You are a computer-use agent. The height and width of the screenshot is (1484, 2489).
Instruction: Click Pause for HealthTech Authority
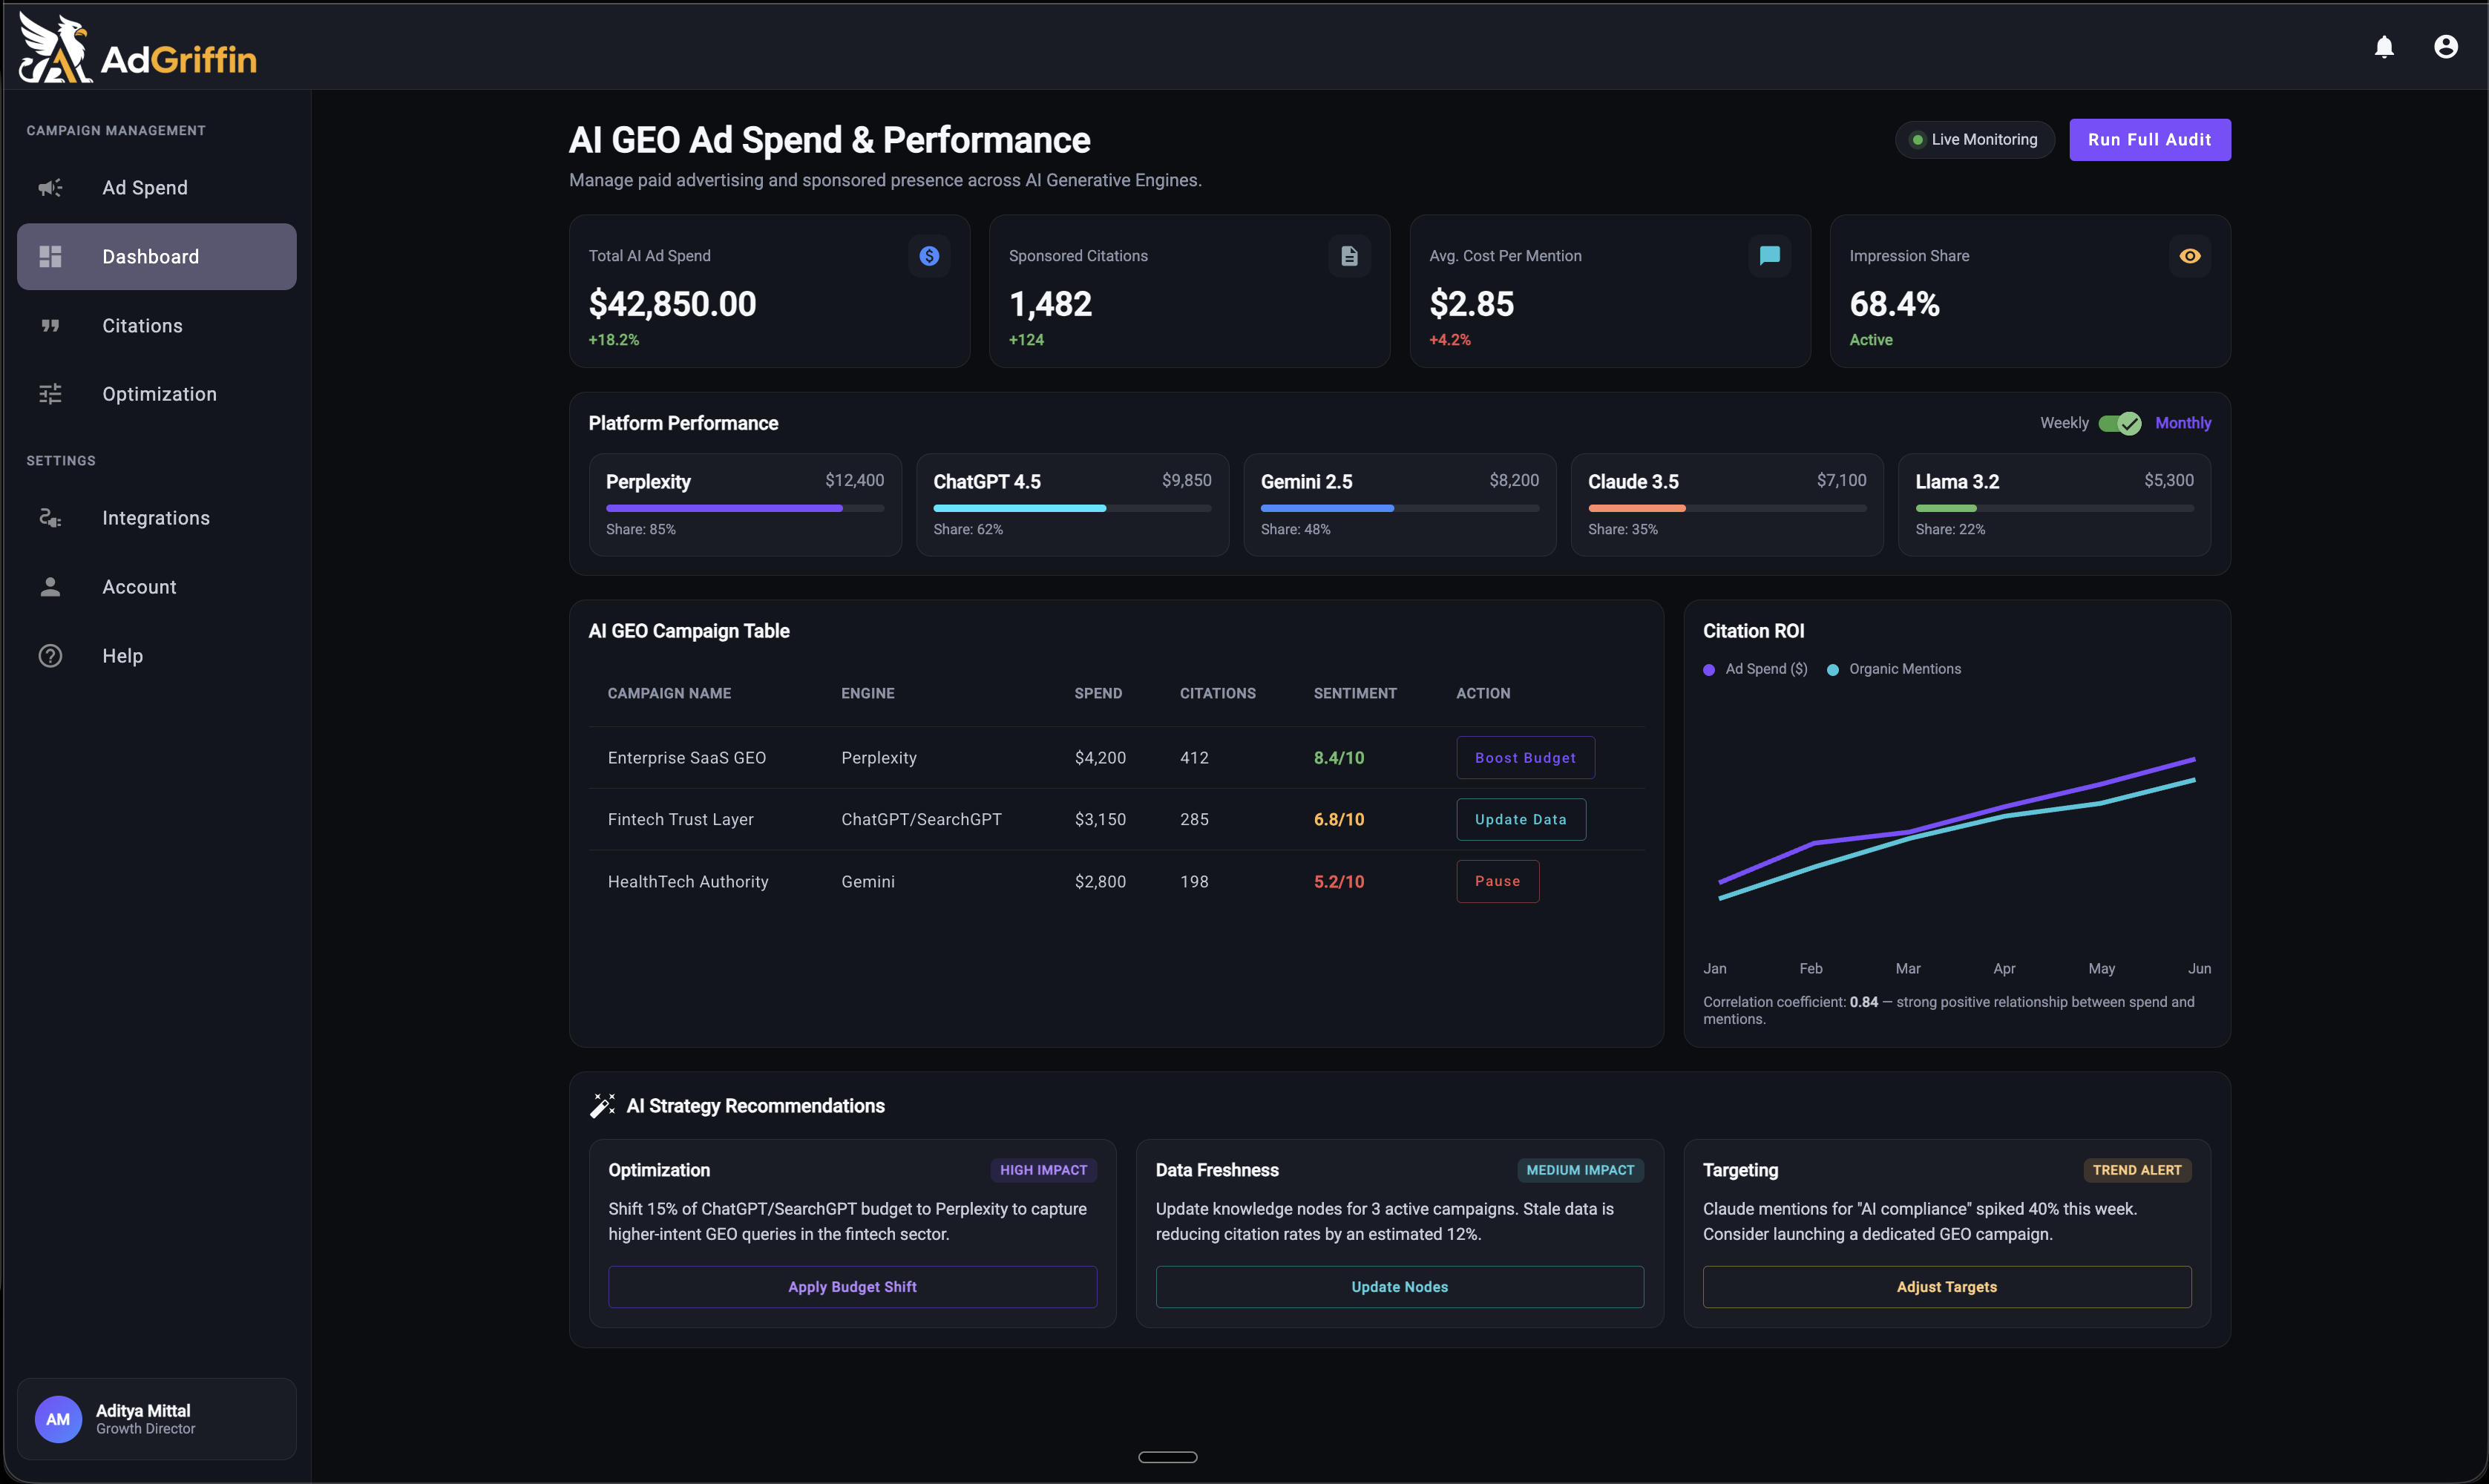(x=1497, y=881)
